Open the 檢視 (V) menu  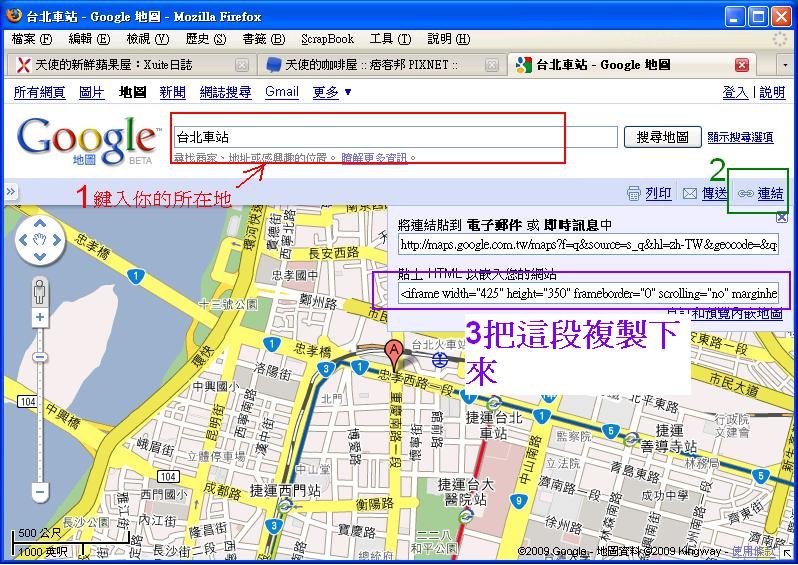tap(148, 39)
